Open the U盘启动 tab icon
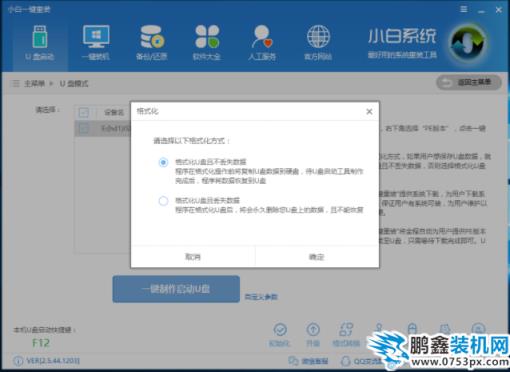510x372 pixels. [40, 37]
